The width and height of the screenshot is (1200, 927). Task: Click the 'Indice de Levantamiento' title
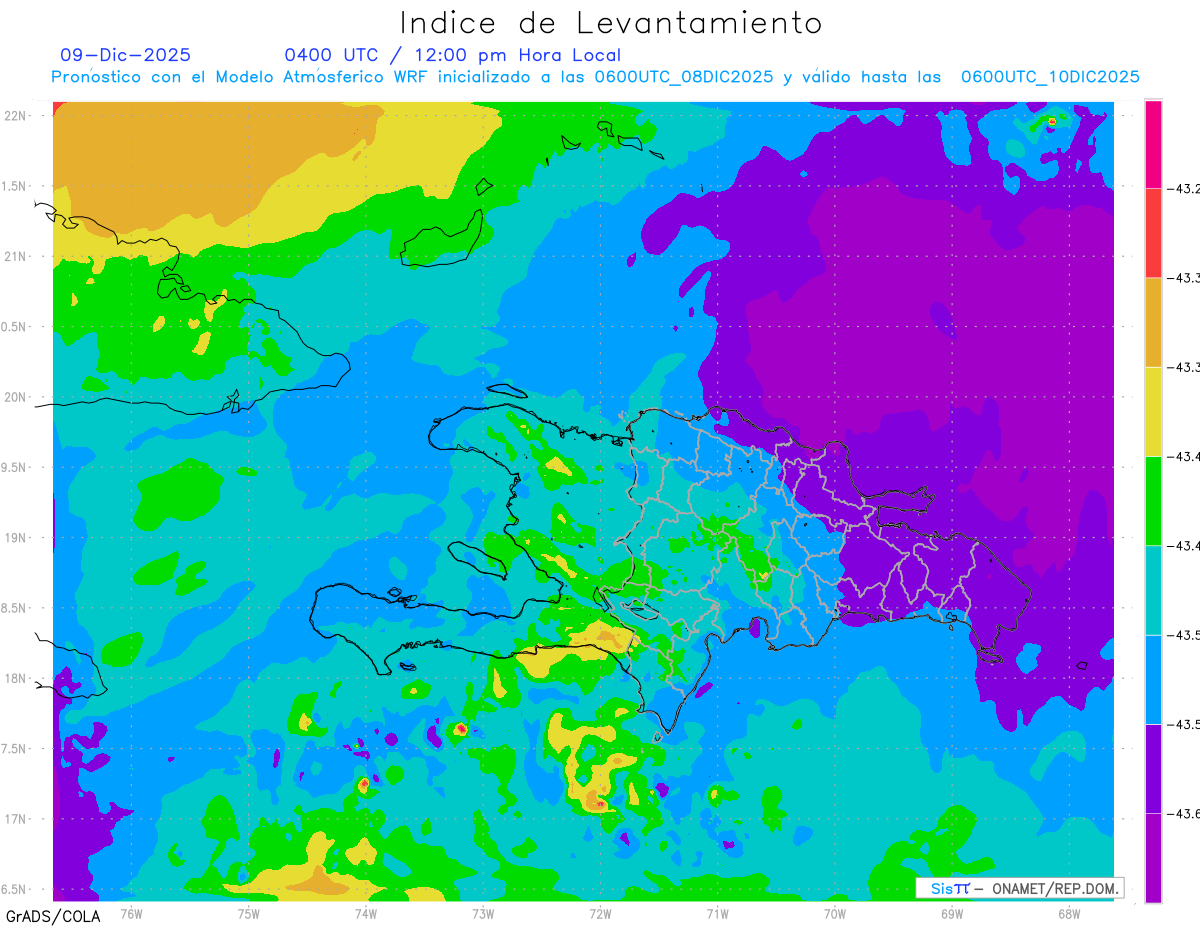pos(611,22)
